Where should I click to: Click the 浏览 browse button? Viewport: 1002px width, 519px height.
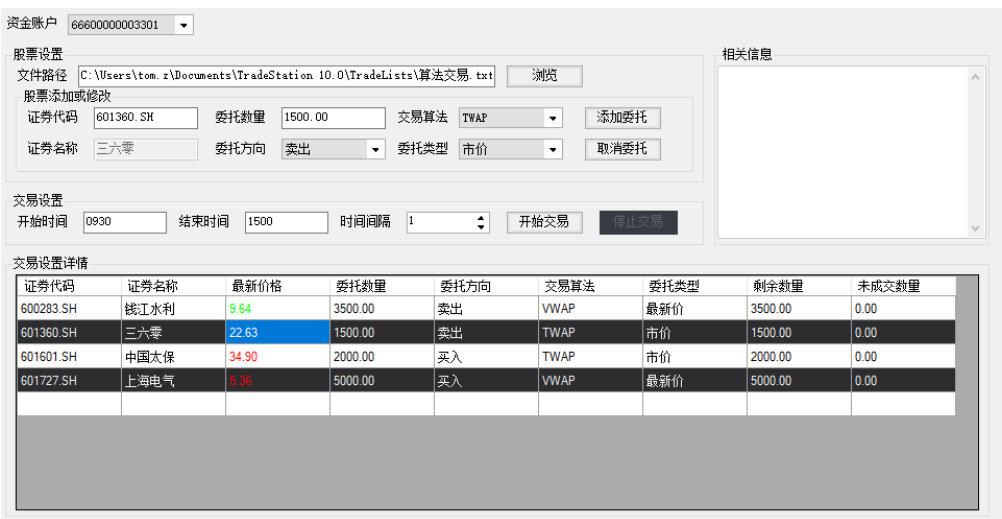click(544, 76)
